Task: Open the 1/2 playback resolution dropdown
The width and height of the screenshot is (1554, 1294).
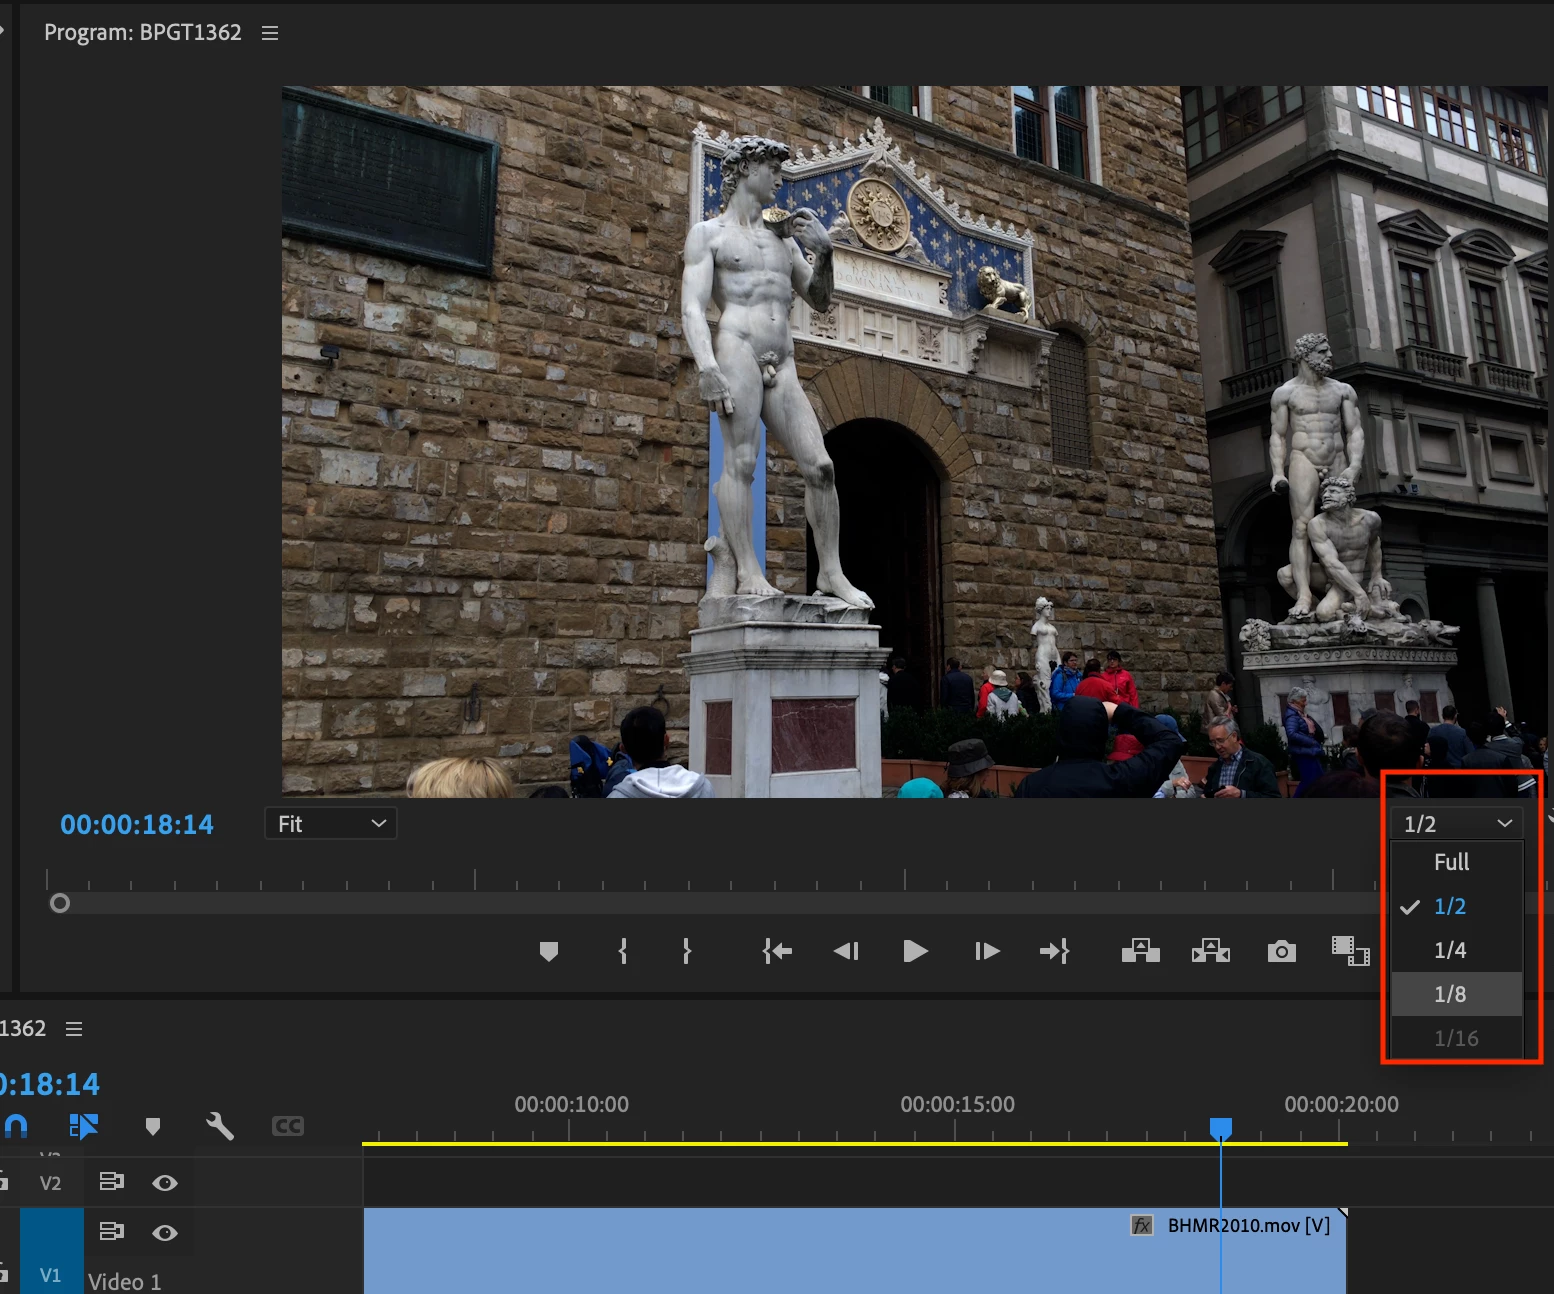Action: pyautogui.click(x=1457, y=824)
